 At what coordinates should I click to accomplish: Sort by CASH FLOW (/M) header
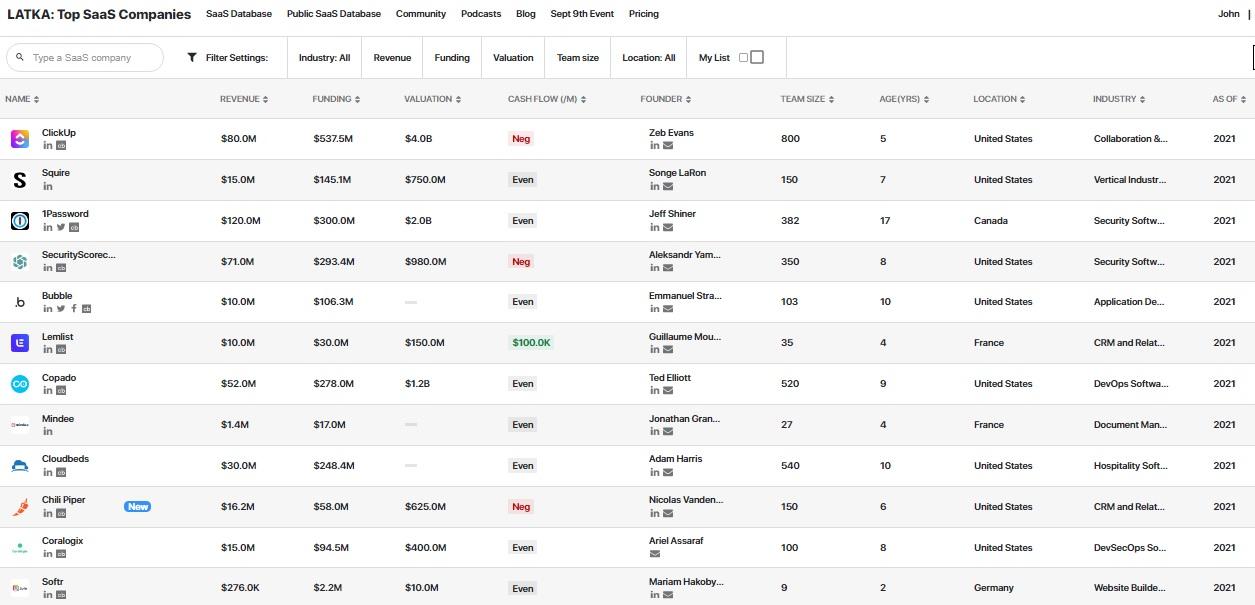click(x=547, y=99)
